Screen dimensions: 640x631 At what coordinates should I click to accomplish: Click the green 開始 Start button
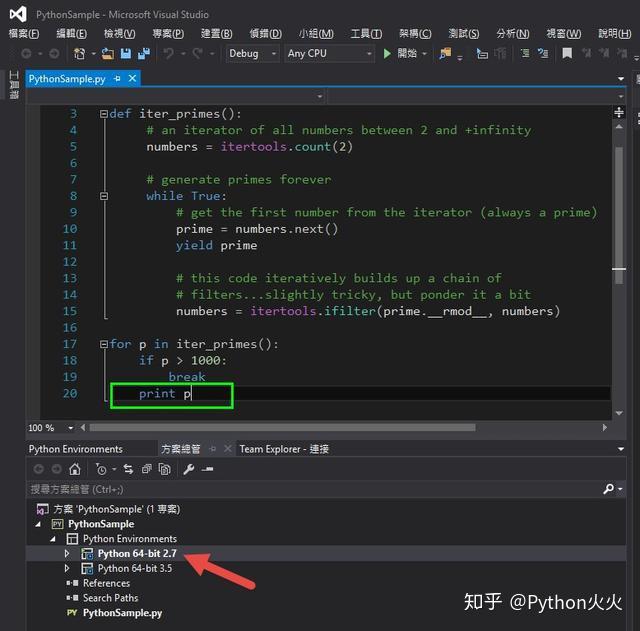[401, 53]
